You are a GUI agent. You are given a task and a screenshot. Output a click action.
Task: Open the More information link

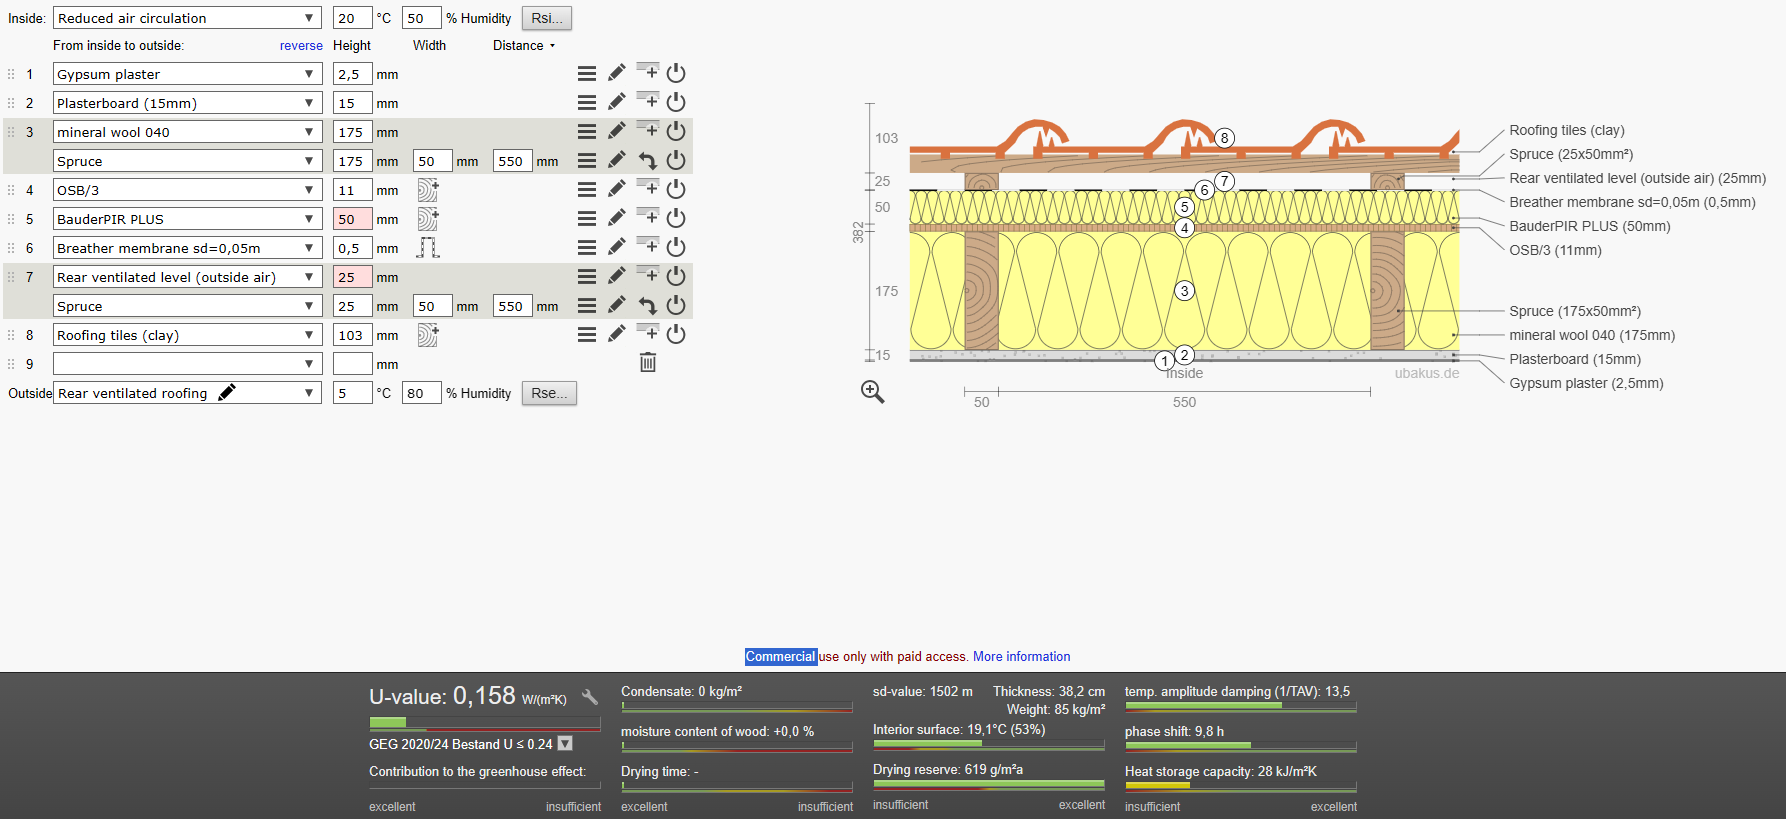pos(1021,657)
